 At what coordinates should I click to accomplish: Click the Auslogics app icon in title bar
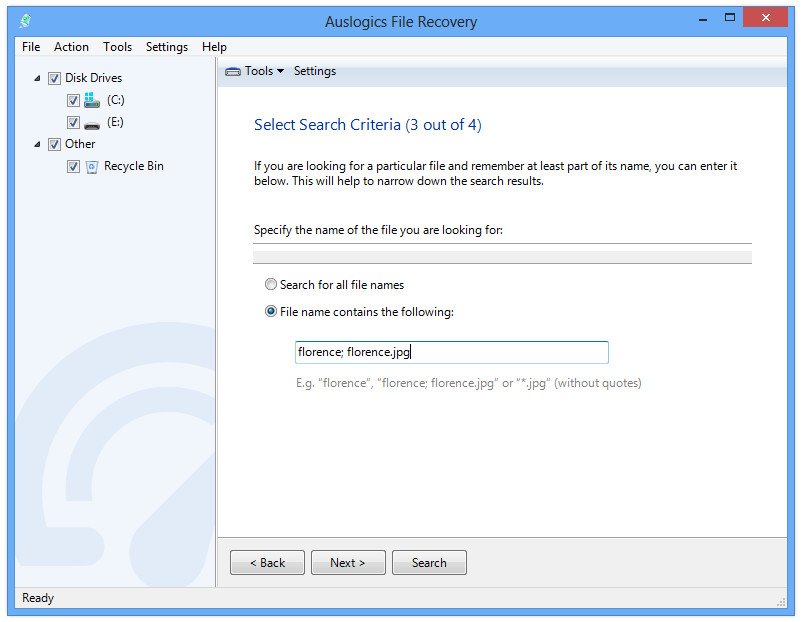[x=25, y=21]
